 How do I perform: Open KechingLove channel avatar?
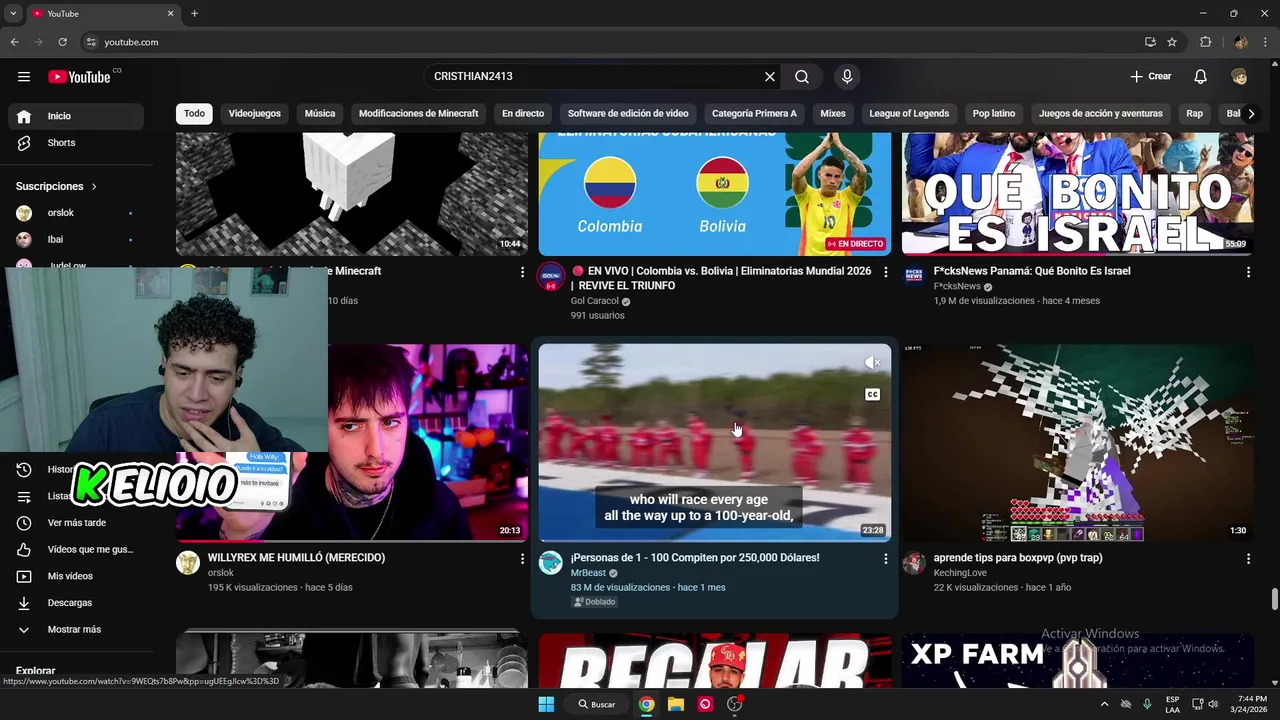coord(914,563)
